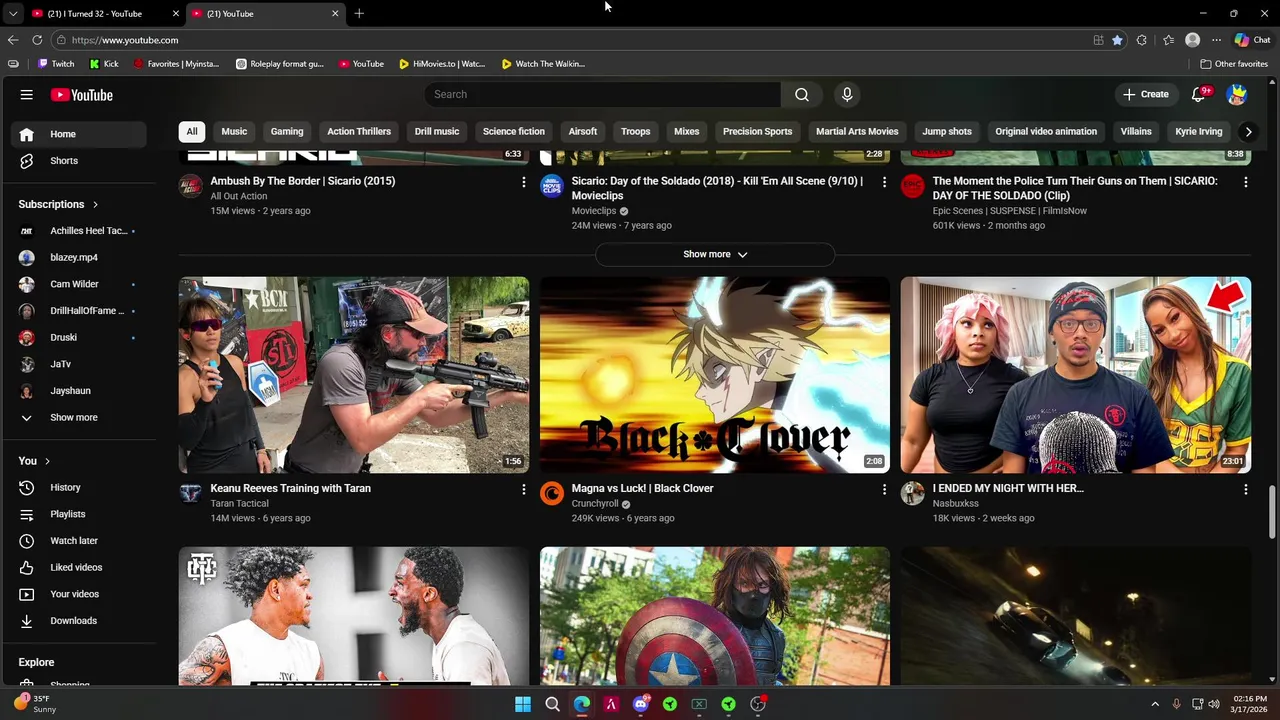
Task: Select the Martial Arts Movies chip
Action: pyautogui.click(x=857, y=131)
